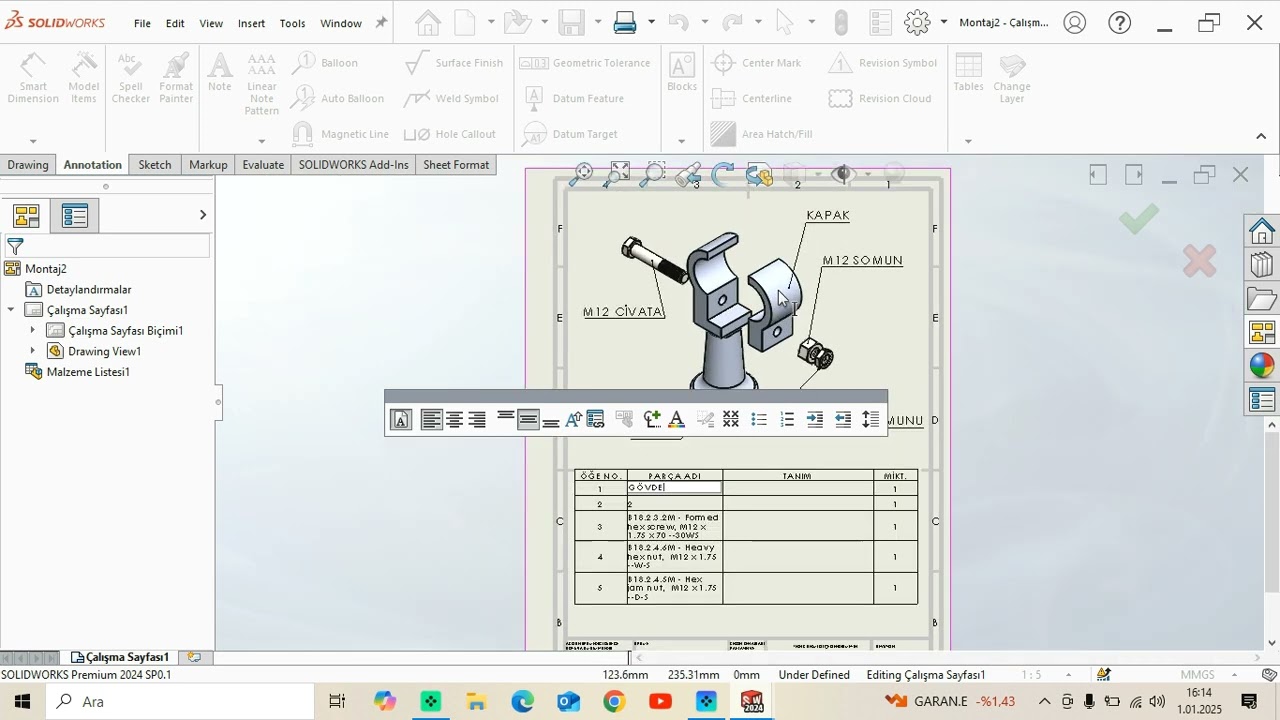1280x720 pixels.
Task: Open the FeatureManager Design Tree tab icon
Action: (26, 216)
